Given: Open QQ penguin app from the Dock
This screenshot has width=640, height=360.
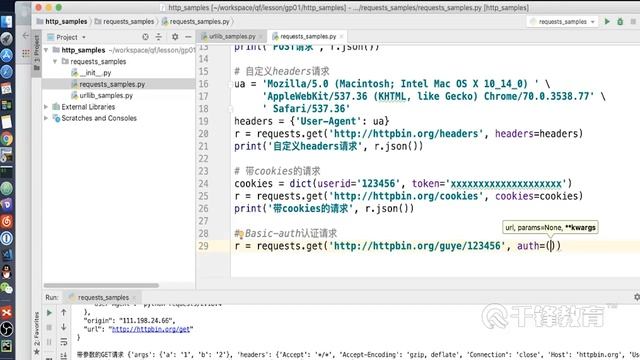Looking at the screenshot, I should 7,272.
